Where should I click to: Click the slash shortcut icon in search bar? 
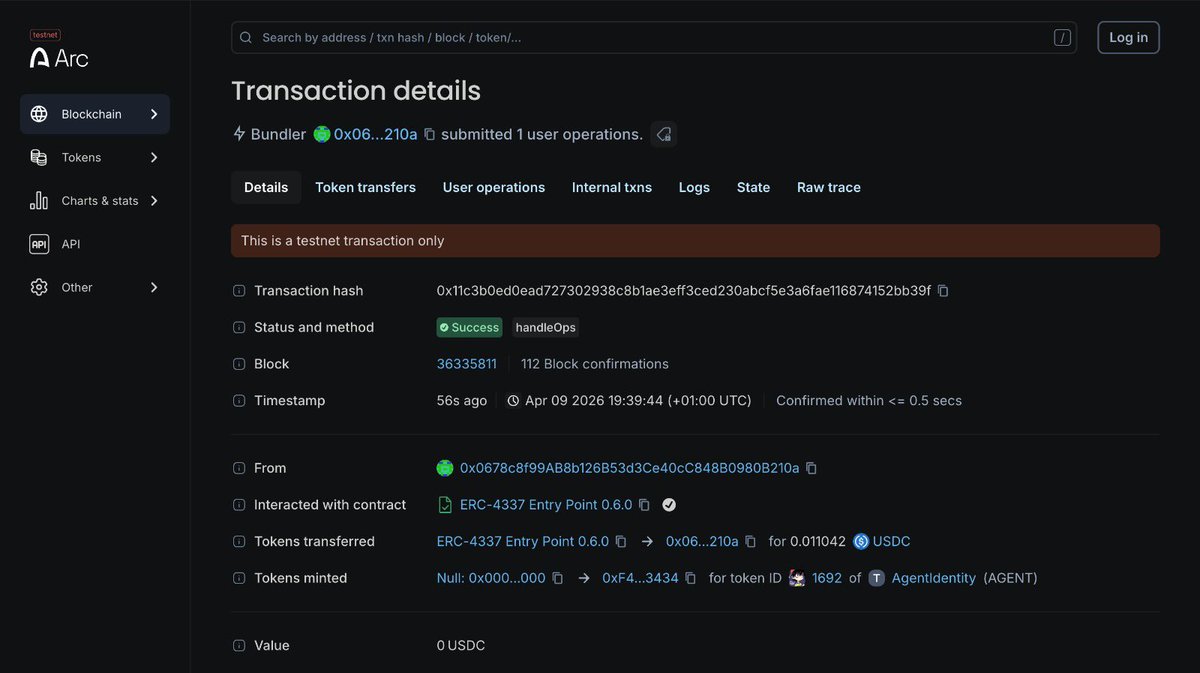tap(1062, 38)
